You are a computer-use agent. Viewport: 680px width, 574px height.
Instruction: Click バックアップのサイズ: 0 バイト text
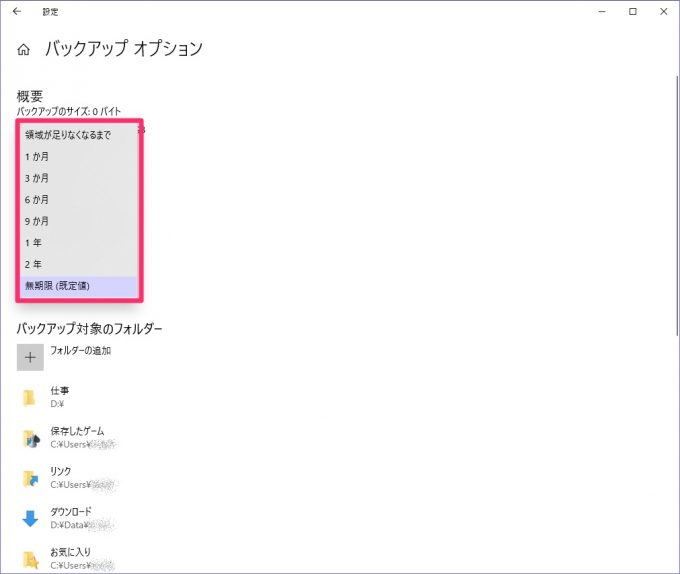tap(69, 111)
